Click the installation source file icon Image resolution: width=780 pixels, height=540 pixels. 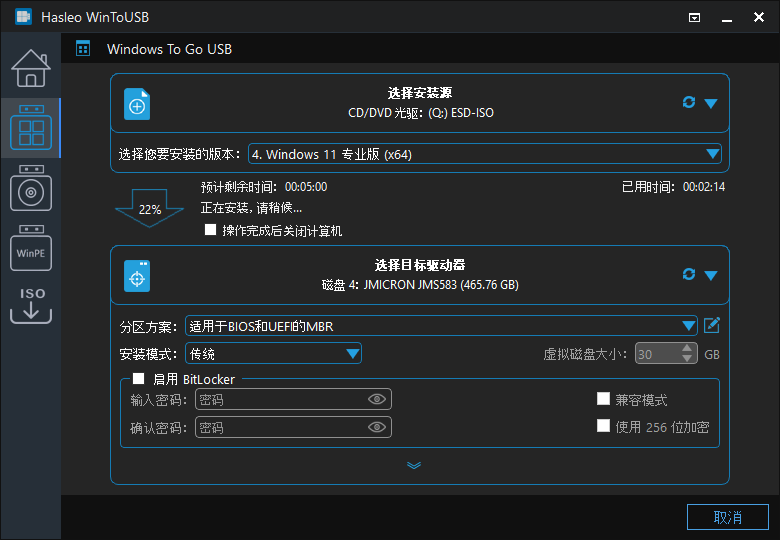tap(137, 104)
